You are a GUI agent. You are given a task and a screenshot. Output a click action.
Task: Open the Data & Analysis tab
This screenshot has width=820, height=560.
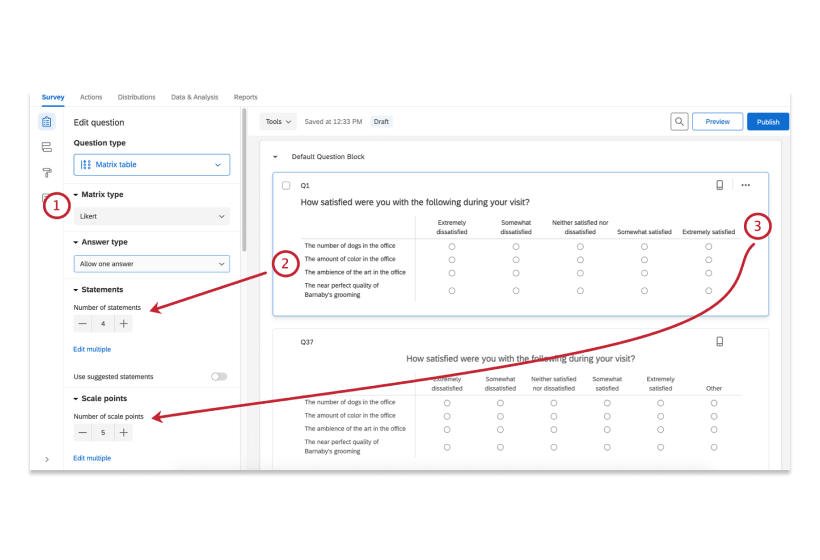(x=194, y=97)
